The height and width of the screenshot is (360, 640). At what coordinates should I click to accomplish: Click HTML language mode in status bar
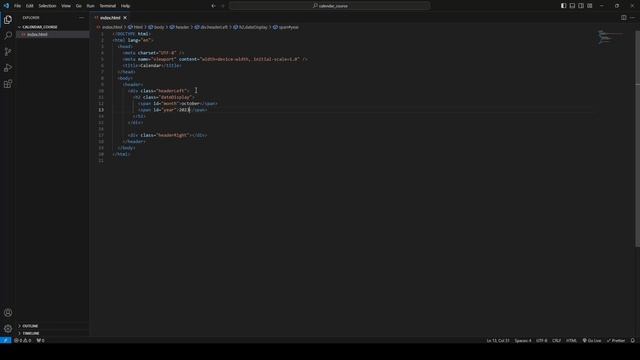[571, 340]
